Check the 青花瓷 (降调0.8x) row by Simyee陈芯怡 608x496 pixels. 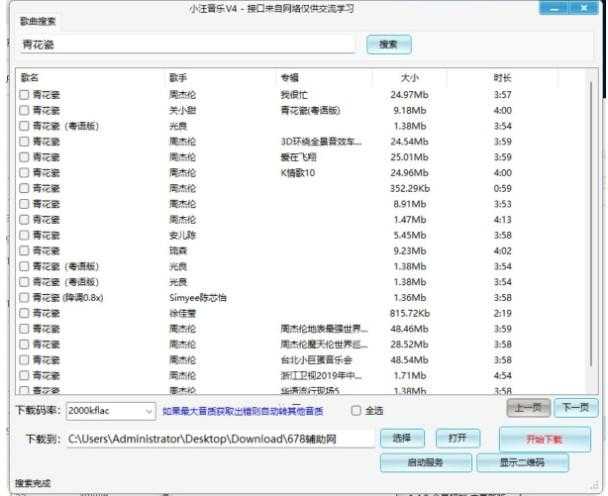pyautogui.click(x=24, y=297)
